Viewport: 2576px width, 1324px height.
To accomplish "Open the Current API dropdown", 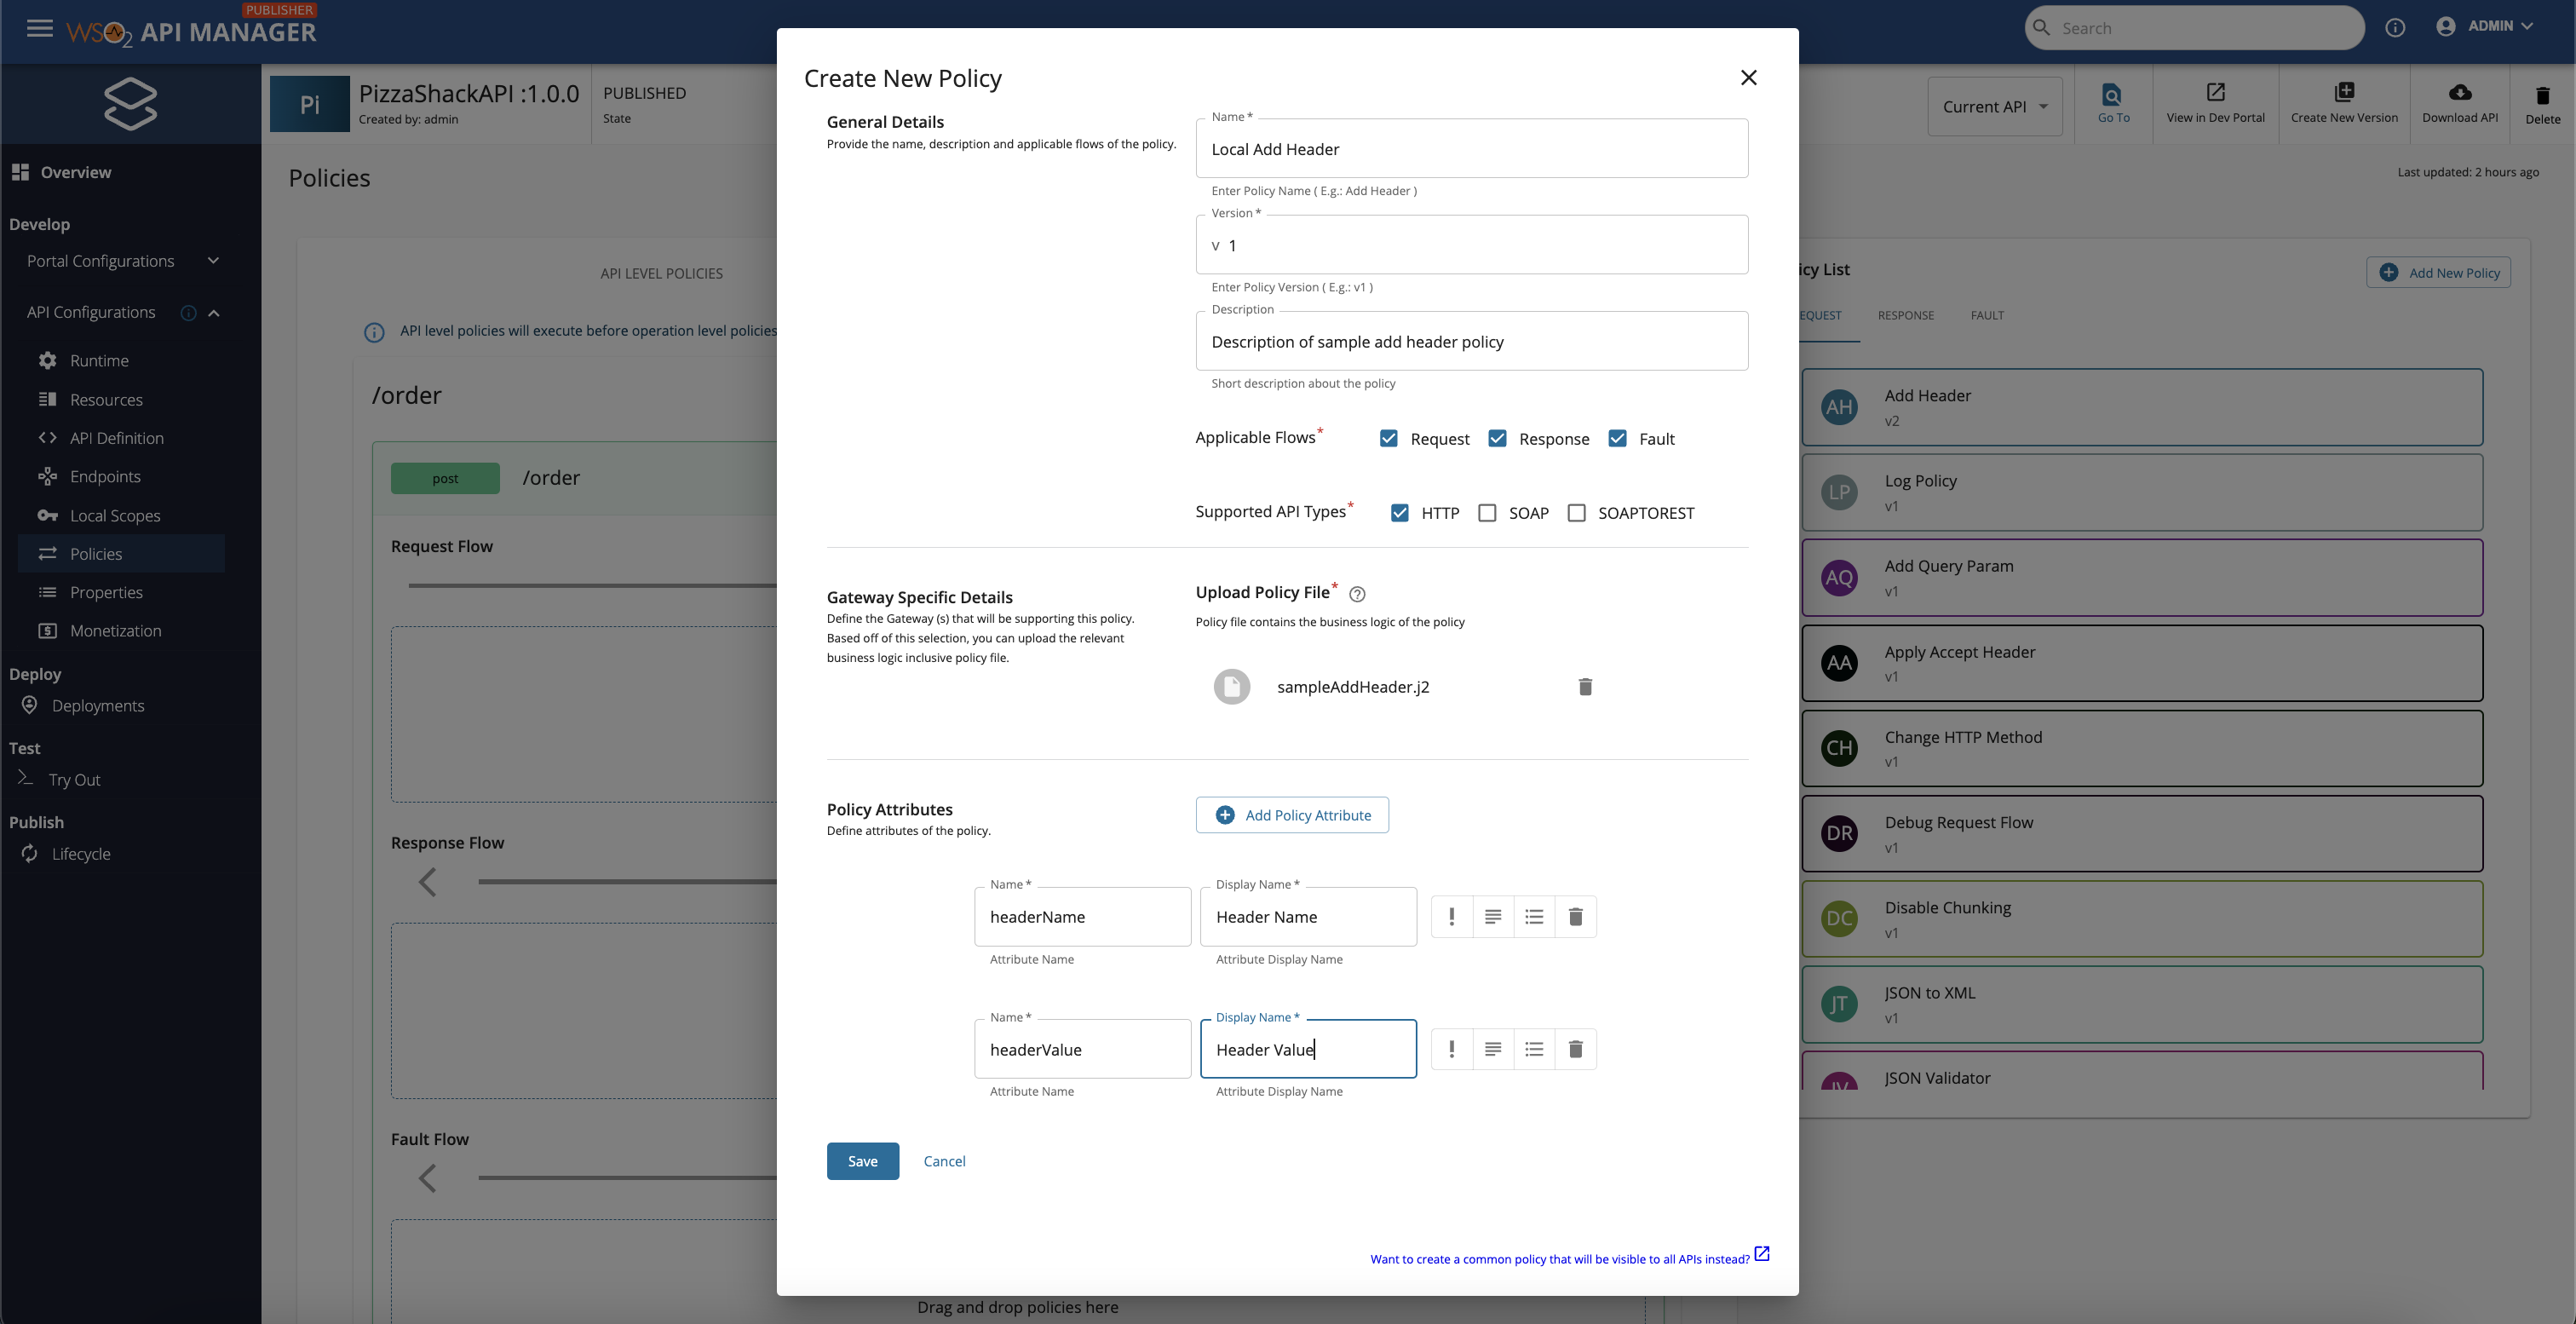I will coord(1995,106).
